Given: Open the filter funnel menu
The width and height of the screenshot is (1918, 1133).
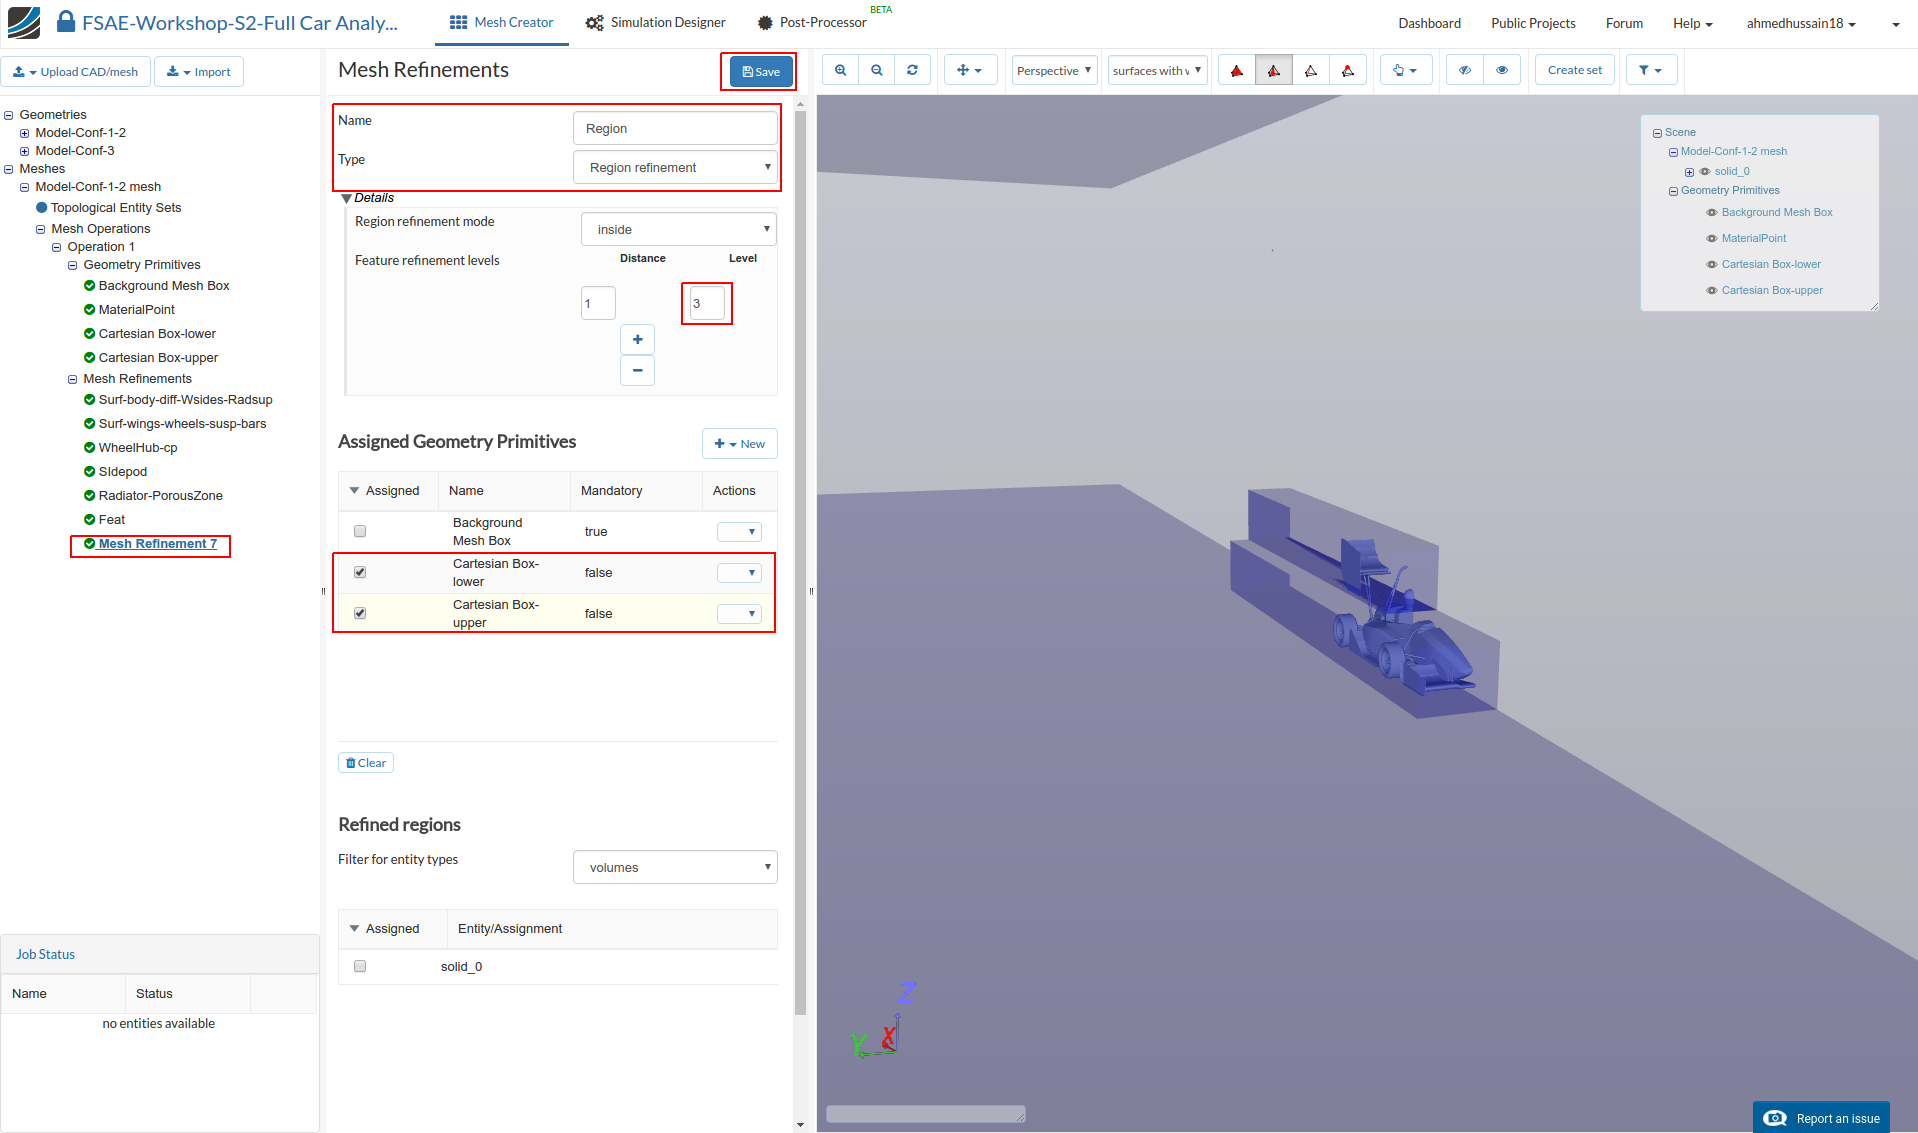Looking at the screenshot, I should (1650, 70).
